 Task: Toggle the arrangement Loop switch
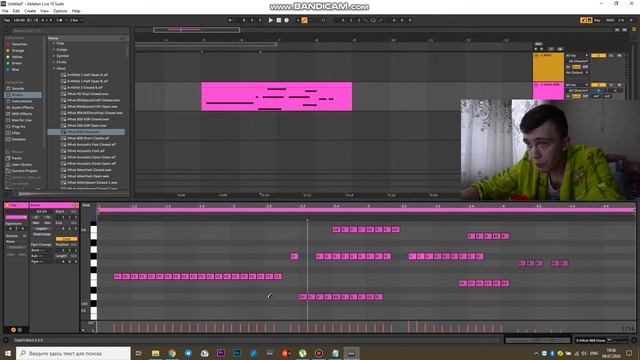pos(373,20)
